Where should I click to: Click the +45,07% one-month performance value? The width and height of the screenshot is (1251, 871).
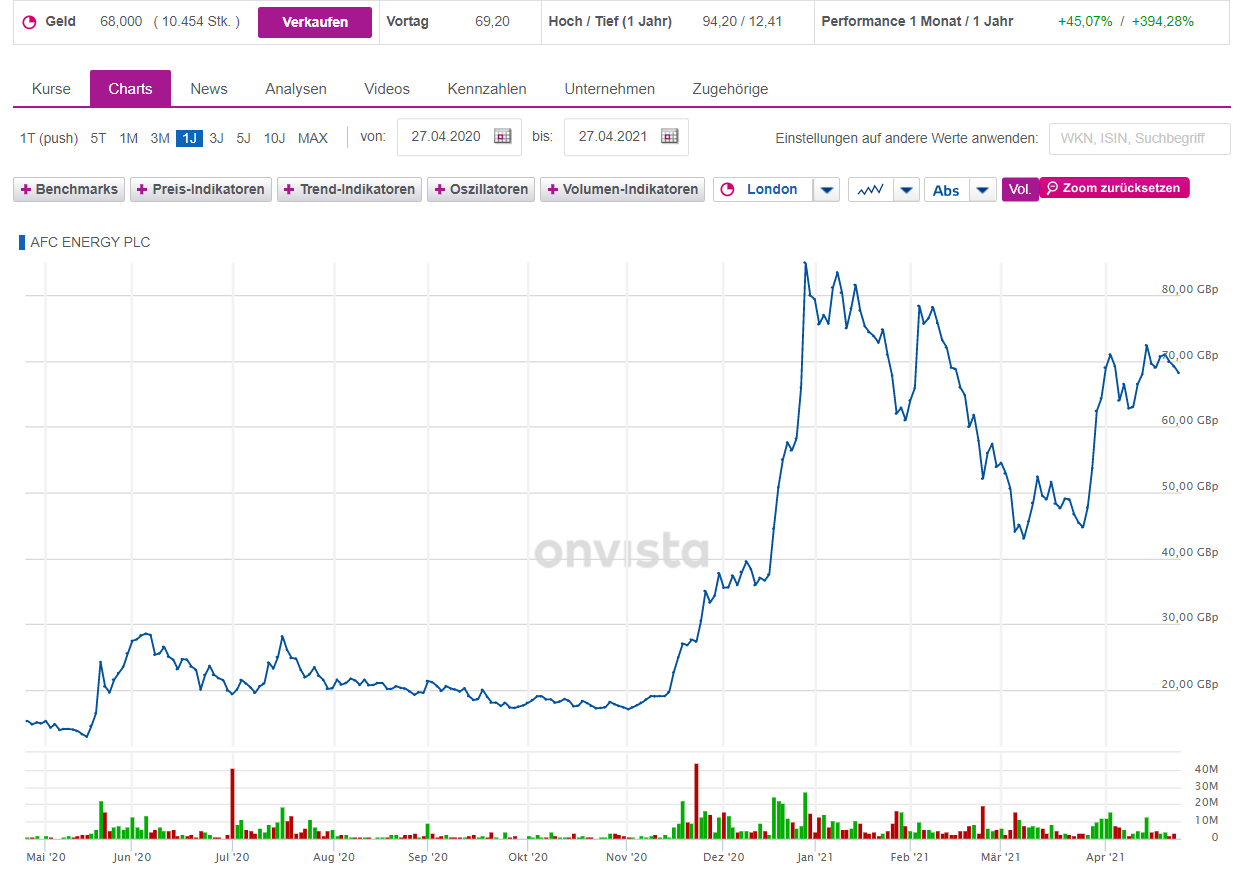[1085, 21]
